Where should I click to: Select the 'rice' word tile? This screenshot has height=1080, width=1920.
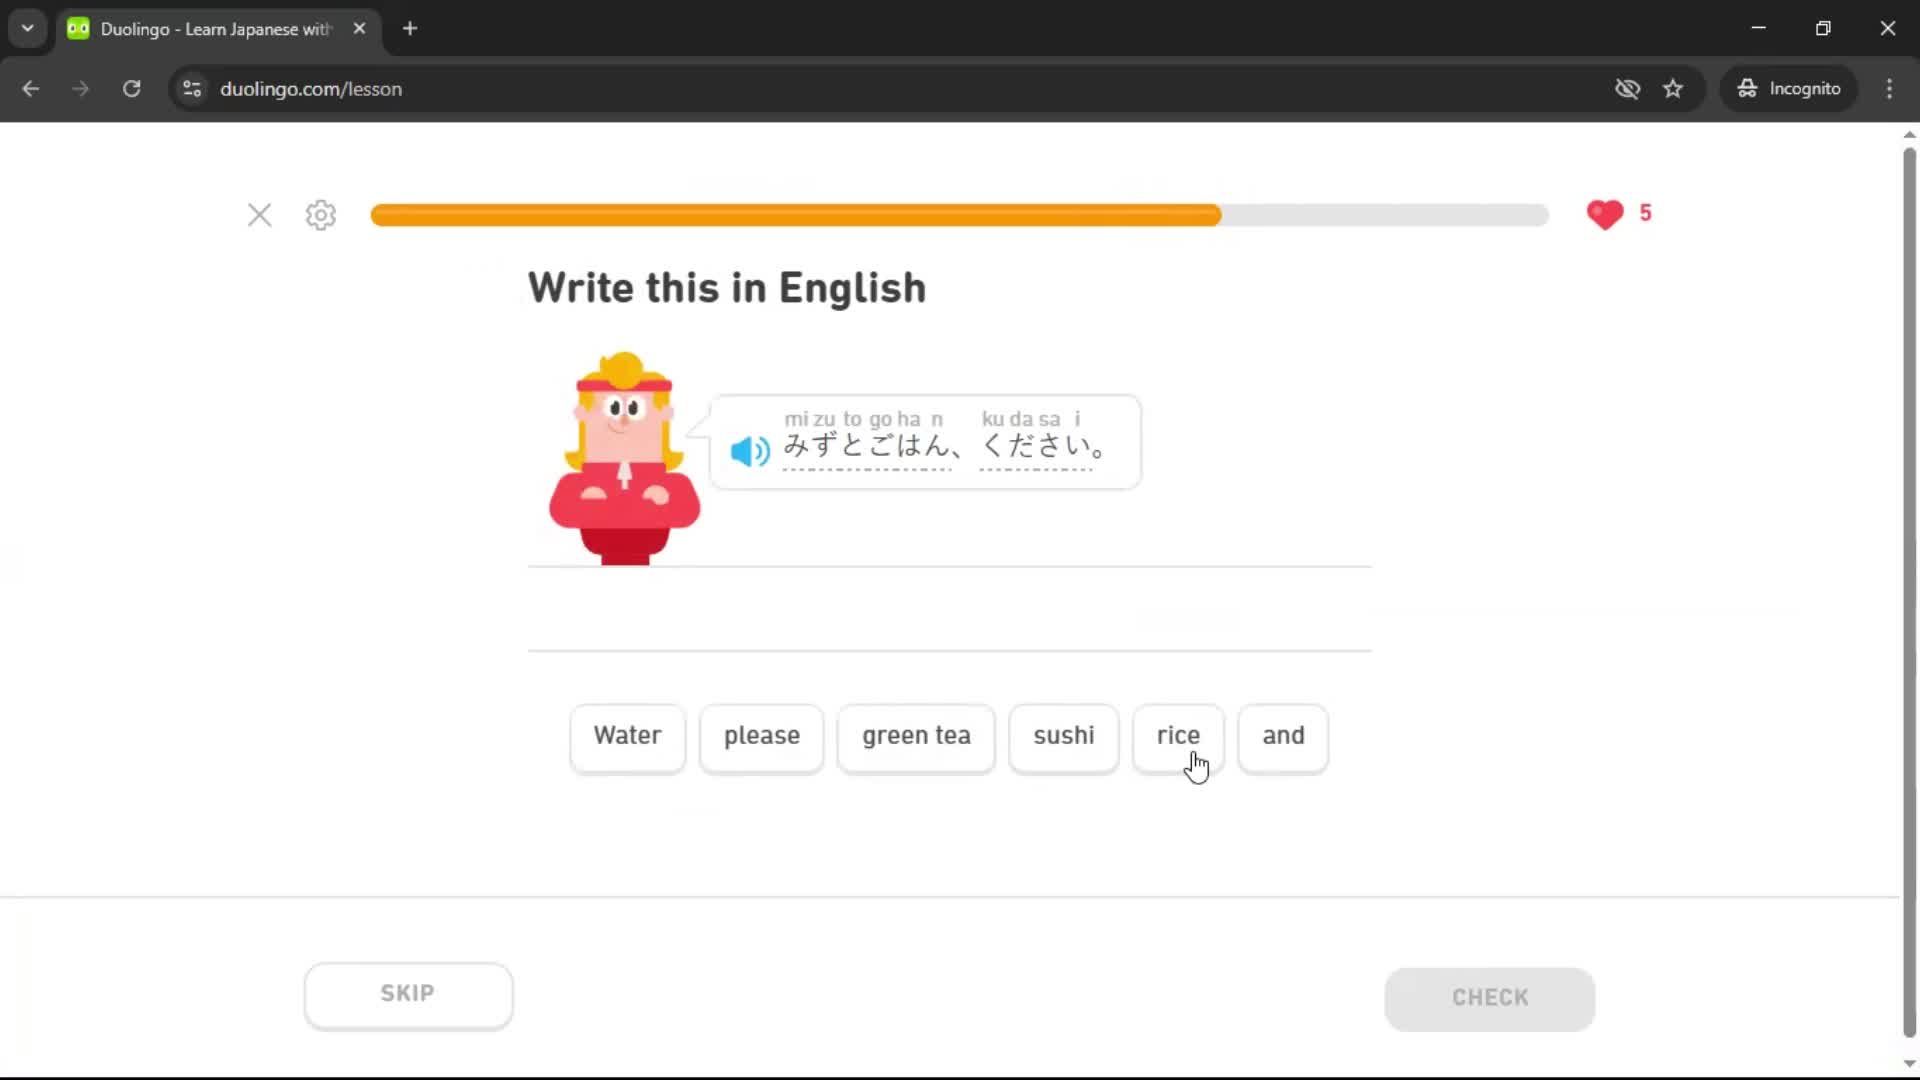[1178, 738]
